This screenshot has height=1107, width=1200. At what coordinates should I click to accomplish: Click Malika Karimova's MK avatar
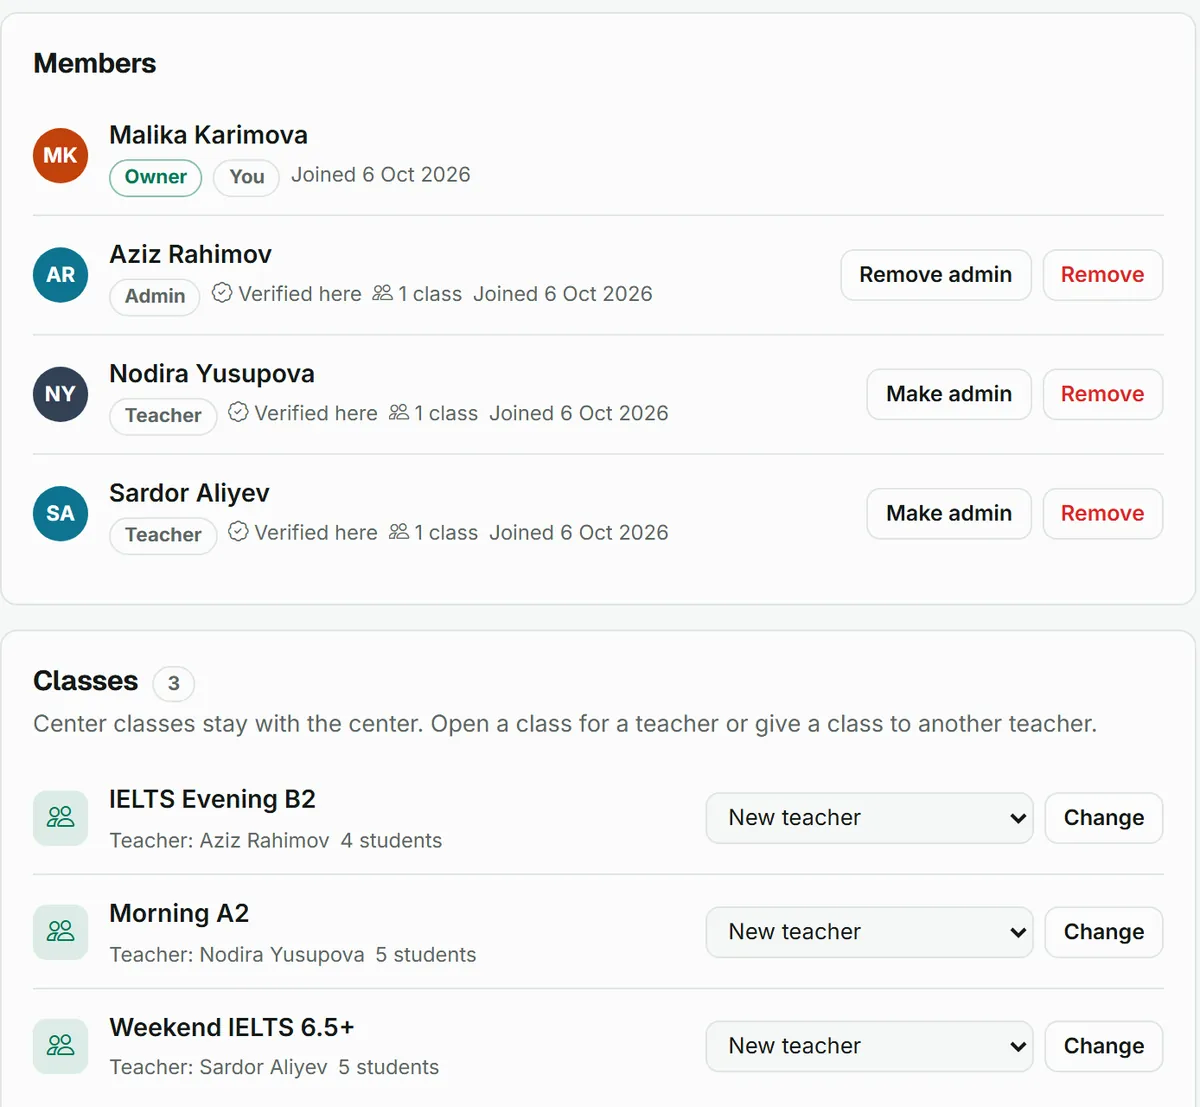coord(61,155)
